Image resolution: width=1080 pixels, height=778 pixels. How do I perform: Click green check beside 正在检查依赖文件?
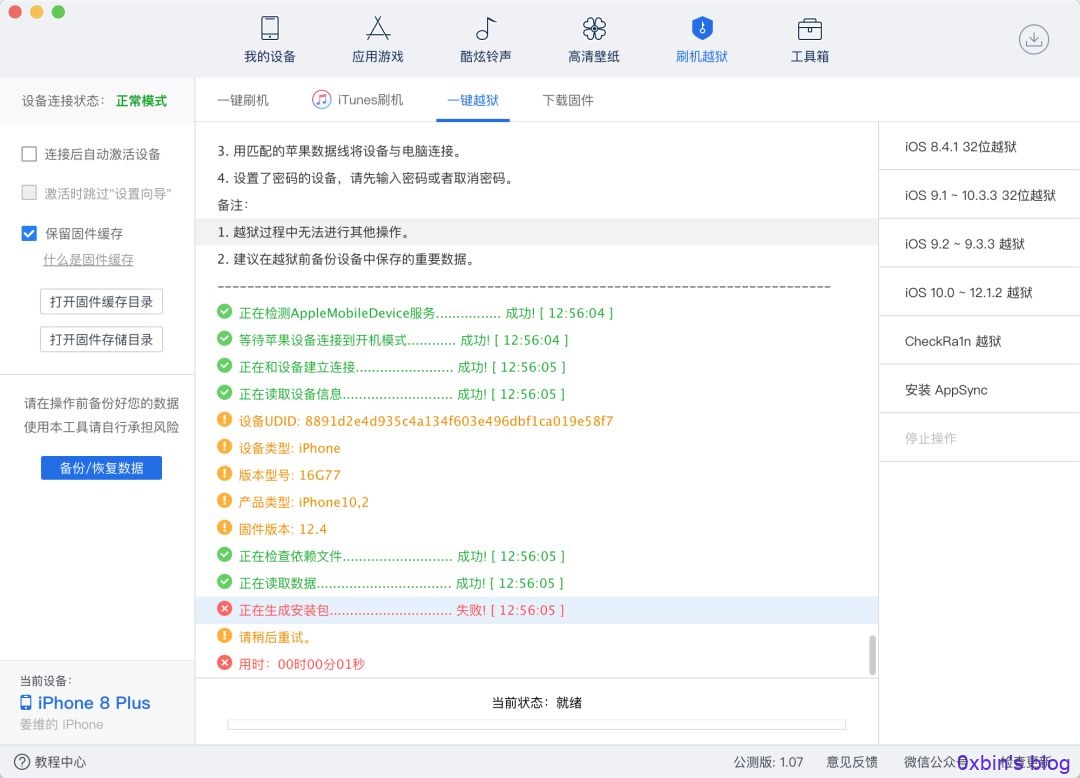pyautogui.click(x=225, y=555)
